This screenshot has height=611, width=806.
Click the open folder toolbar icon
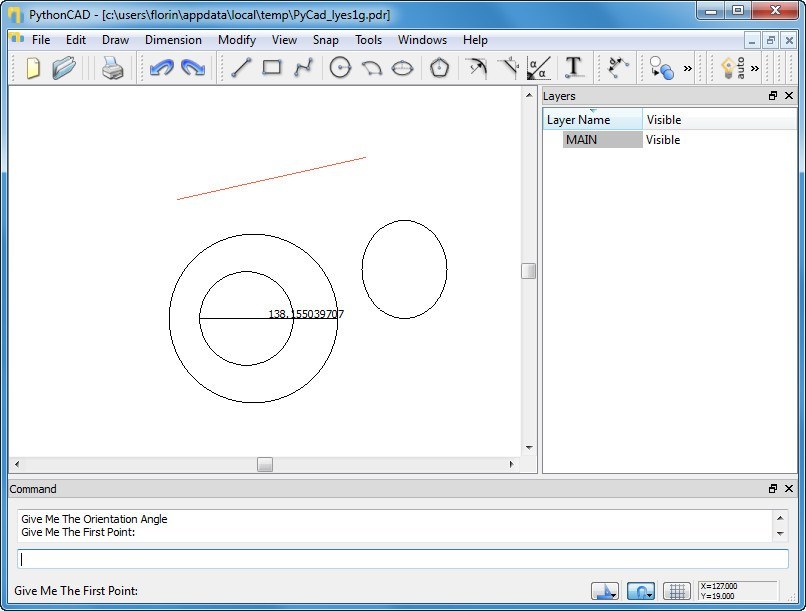click(64, 68)
